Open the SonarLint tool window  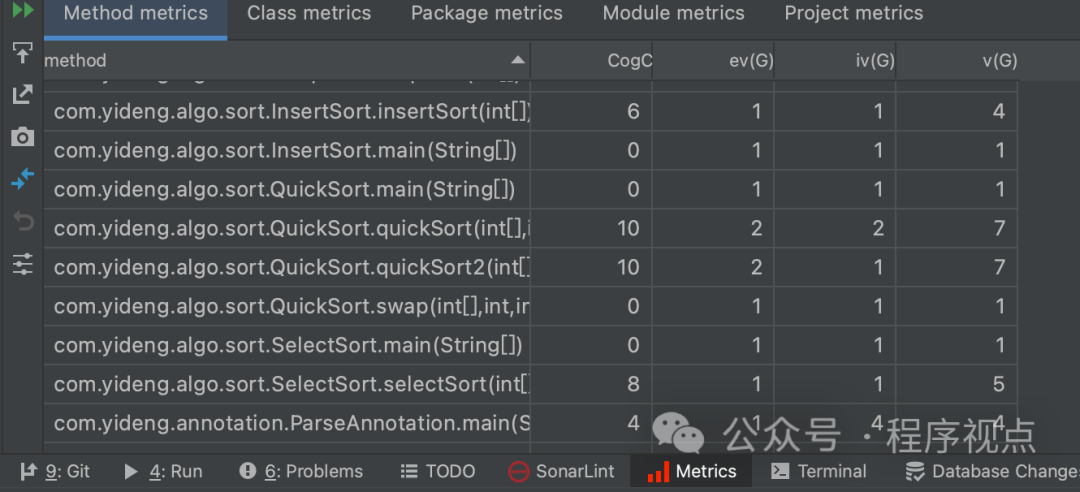click(561, 471)
